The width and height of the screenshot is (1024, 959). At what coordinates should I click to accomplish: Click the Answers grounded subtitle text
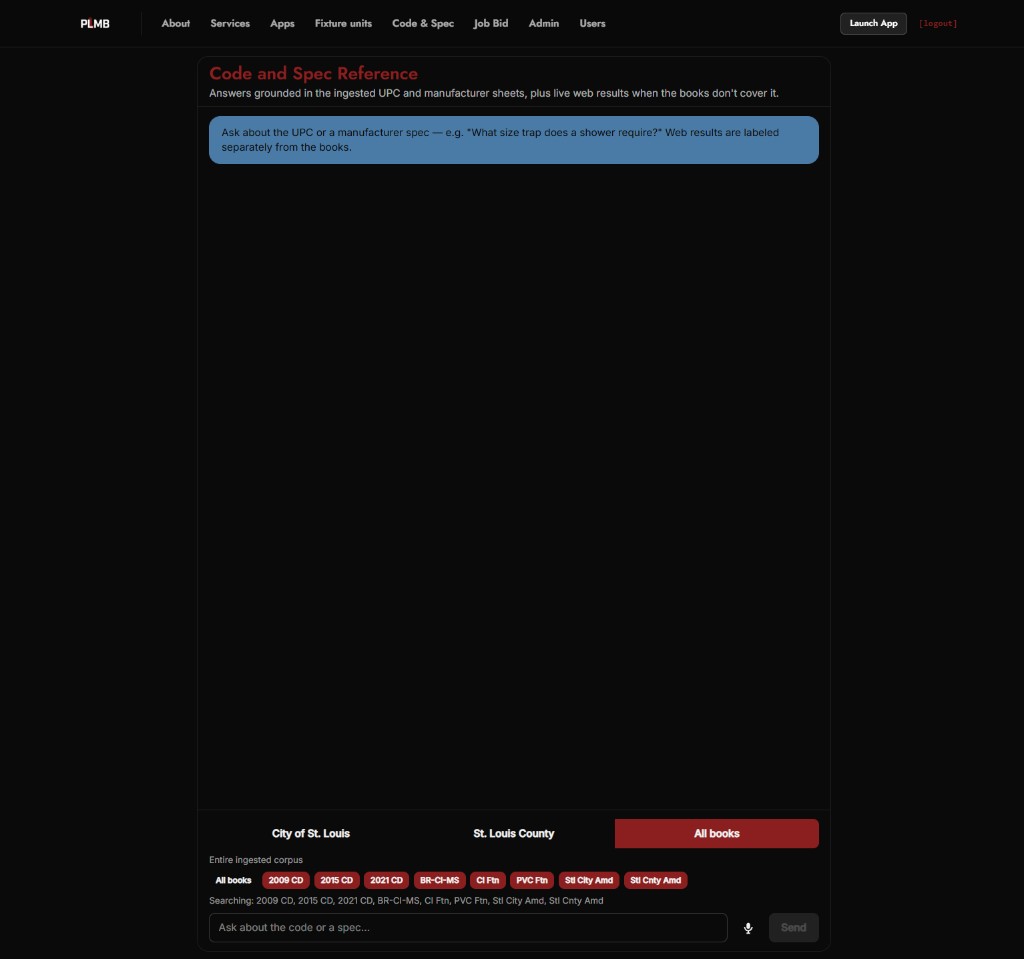(494, 93)
